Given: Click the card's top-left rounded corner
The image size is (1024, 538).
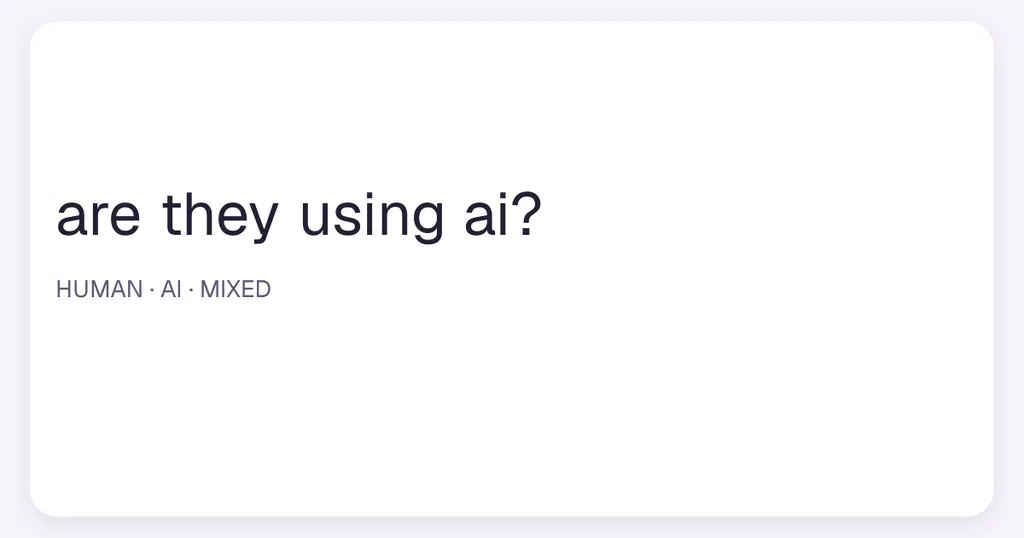Looking at the screenshot, I should pyautogui.click(x=42, y=34).
